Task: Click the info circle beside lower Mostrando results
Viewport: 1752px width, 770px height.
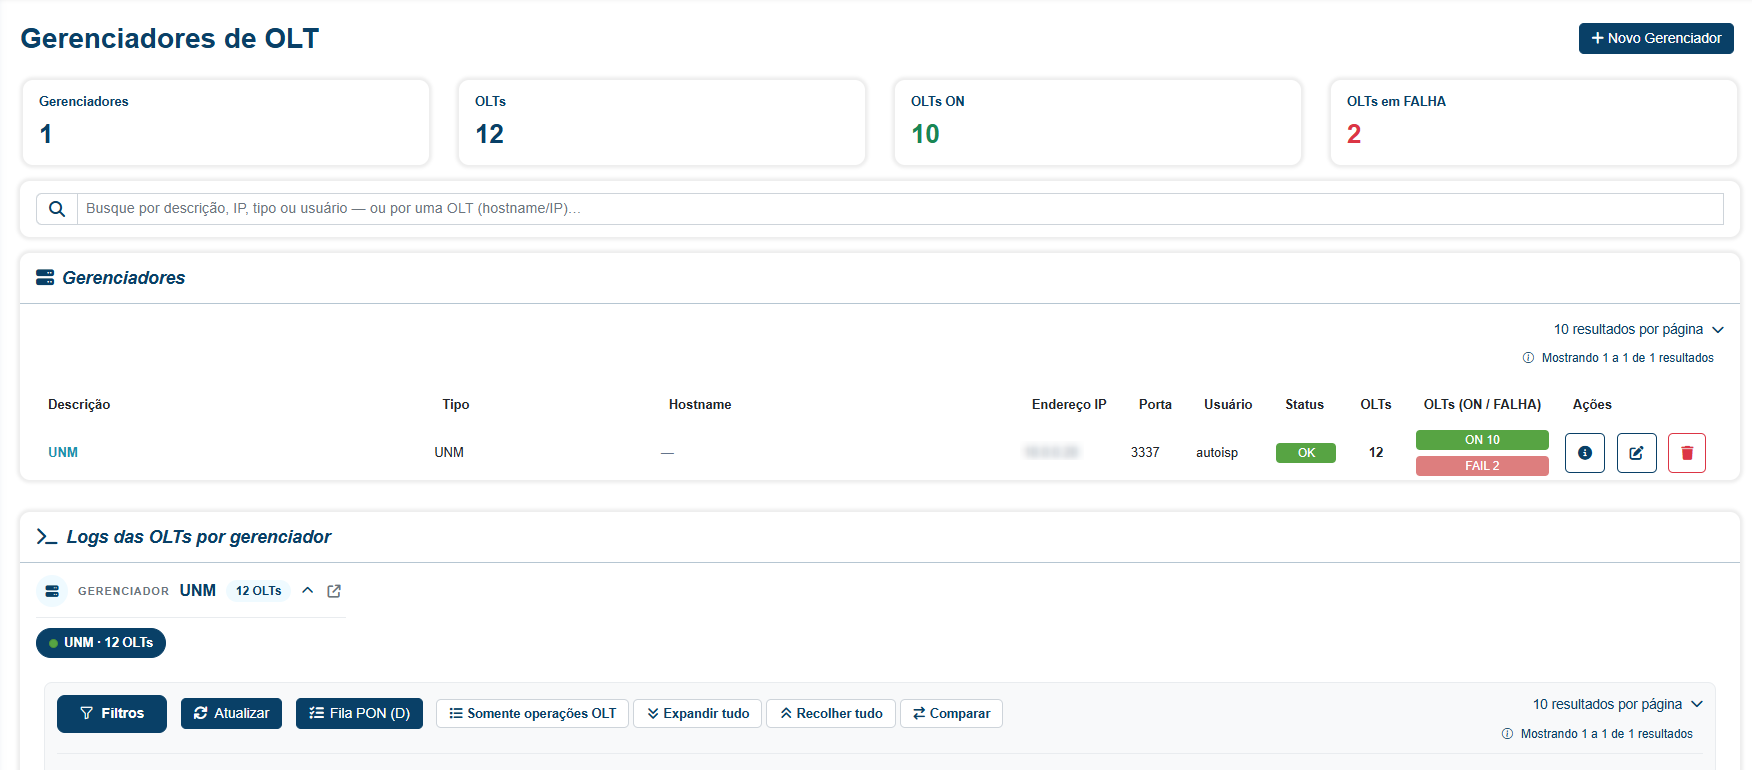Action: click(1507, 734)
